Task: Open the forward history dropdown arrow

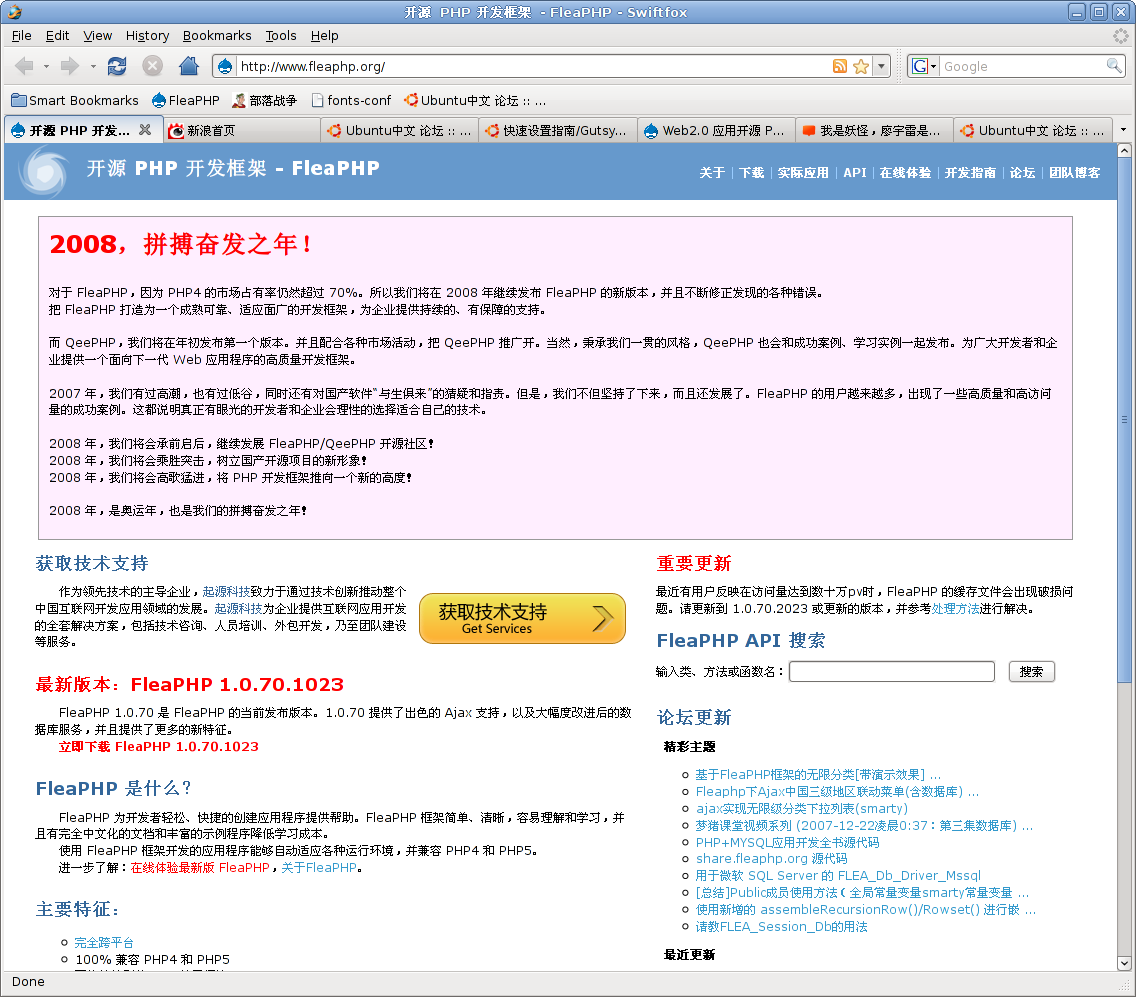Action: point(93,67)
